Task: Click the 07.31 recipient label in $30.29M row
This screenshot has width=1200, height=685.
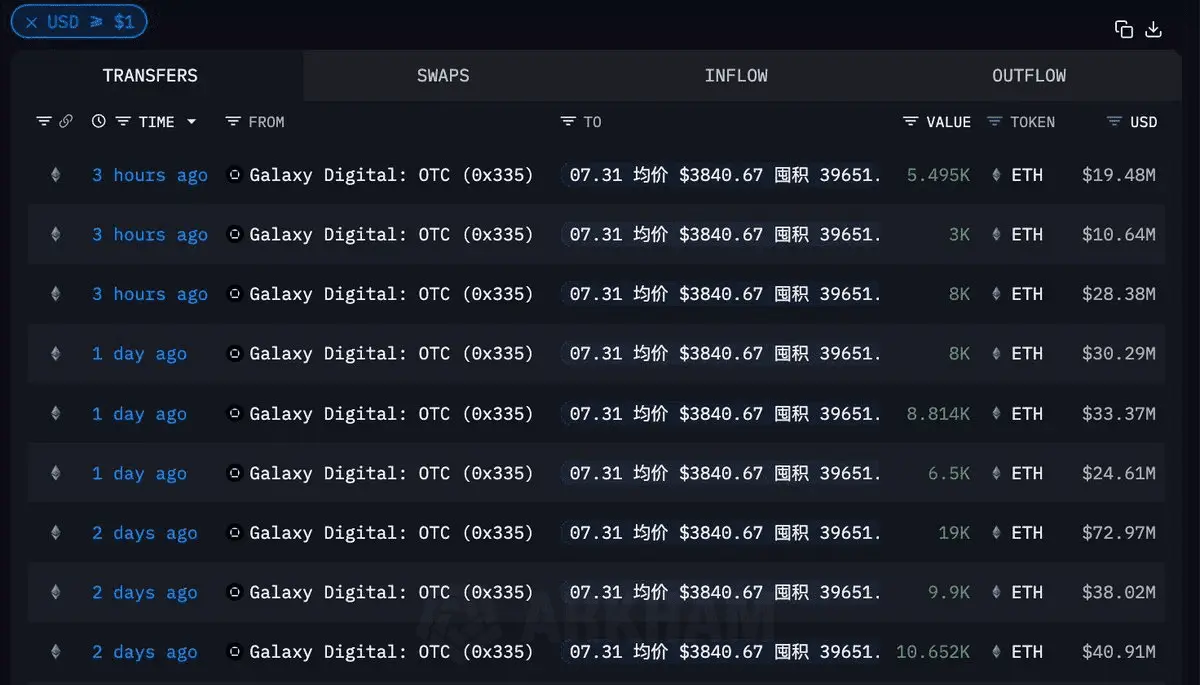Action: pos(725,353)
